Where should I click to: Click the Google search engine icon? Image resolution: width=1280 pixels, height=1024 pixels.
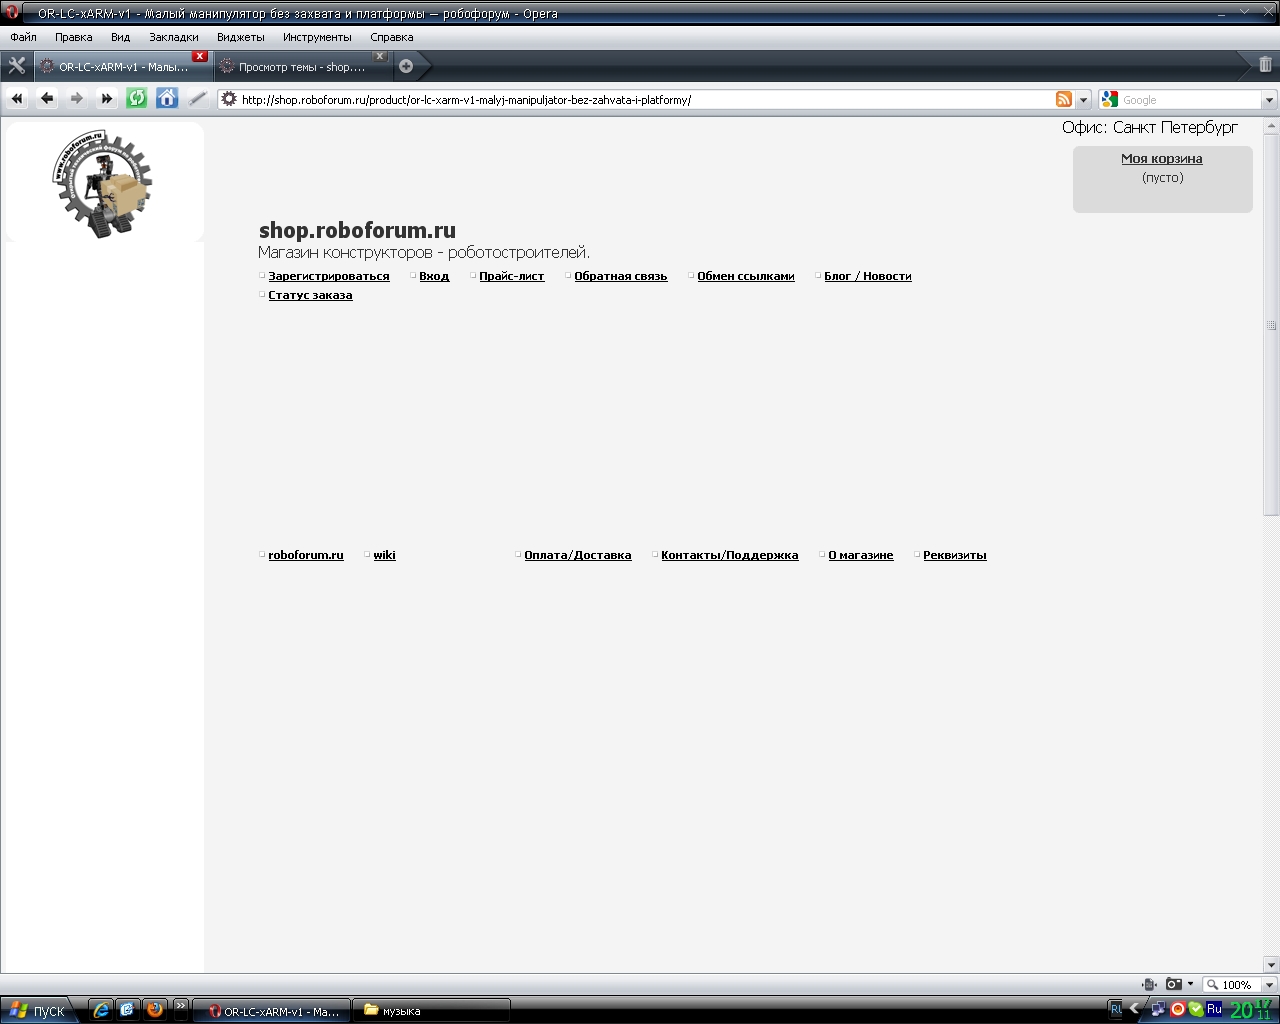[1110, 100]
